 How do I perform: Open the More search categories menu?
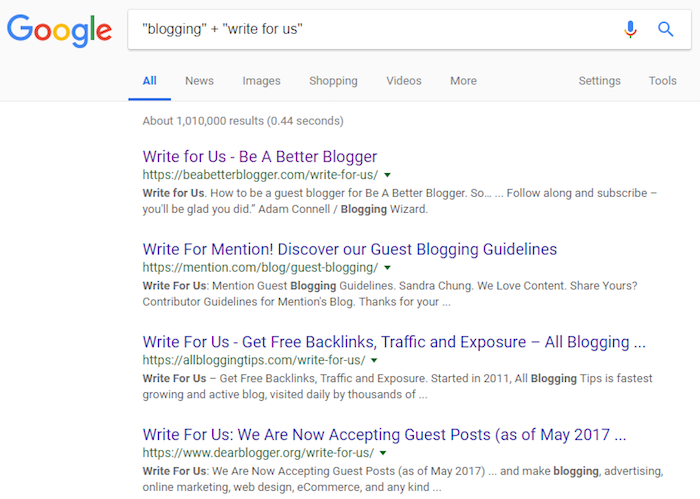tap(463, 81)
